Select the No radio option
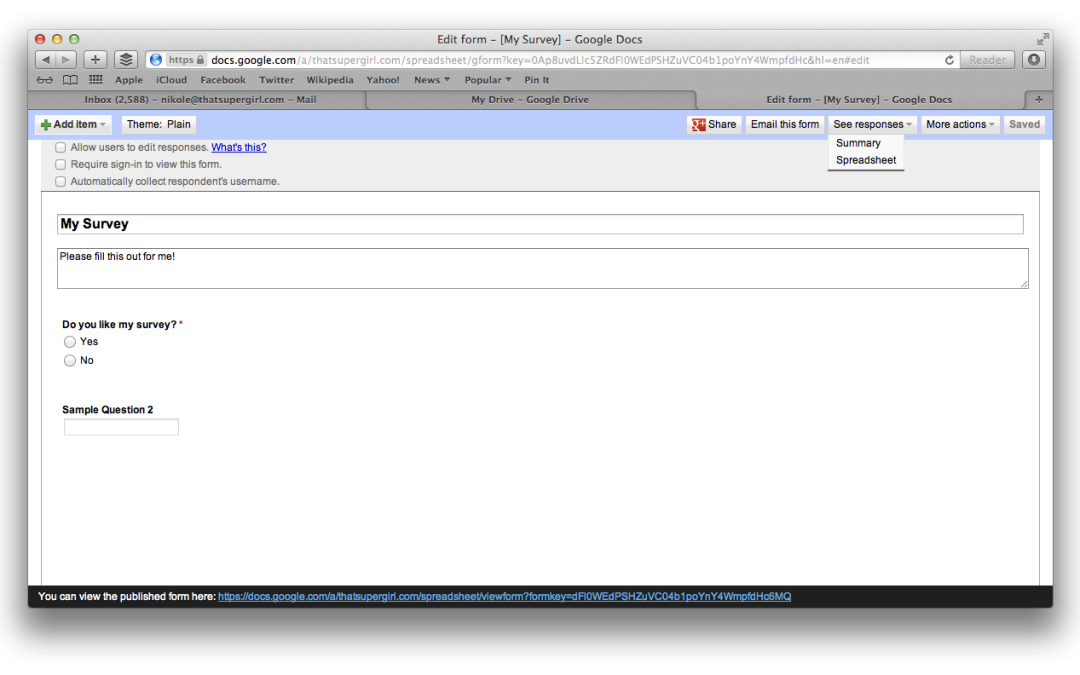The width and height of the screenshot is (1080, 675). point(70,360)
